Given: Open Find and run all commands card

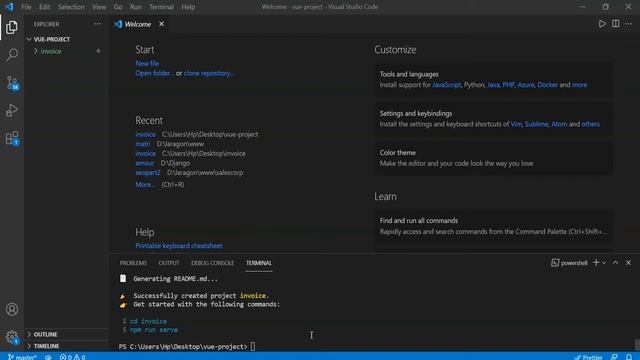Looking at the screenshot, I should (x=493, y=226).
